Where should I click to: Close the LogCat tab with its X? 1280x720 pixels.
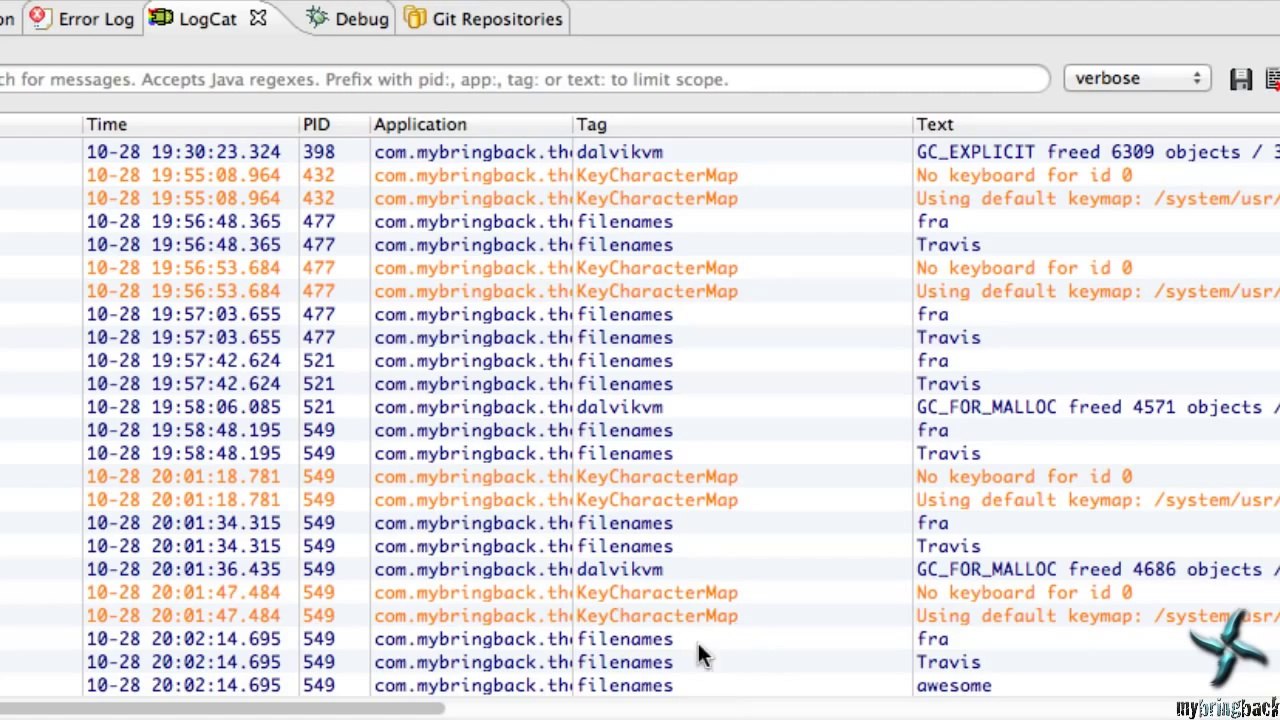(258, 18)
